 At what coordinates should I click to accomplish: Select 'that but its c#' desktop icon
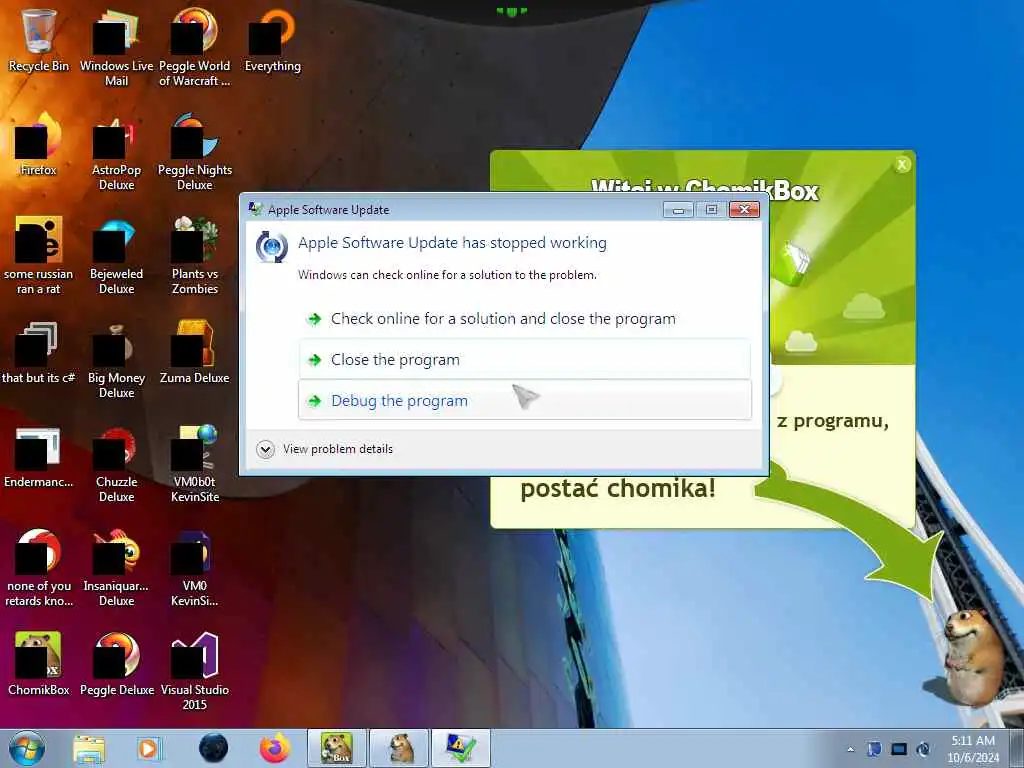(x=39, y=353)
